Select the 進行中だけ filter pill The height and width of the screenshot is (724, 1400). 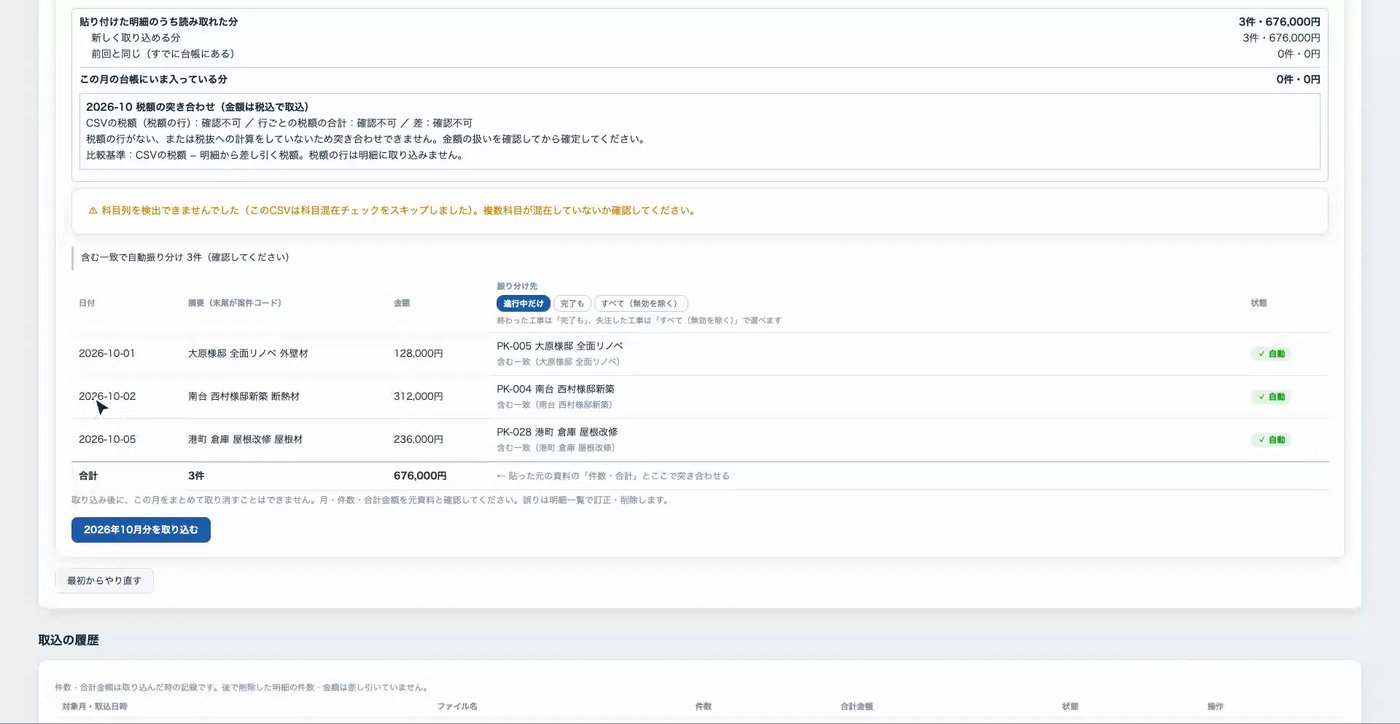coord(523,303)
